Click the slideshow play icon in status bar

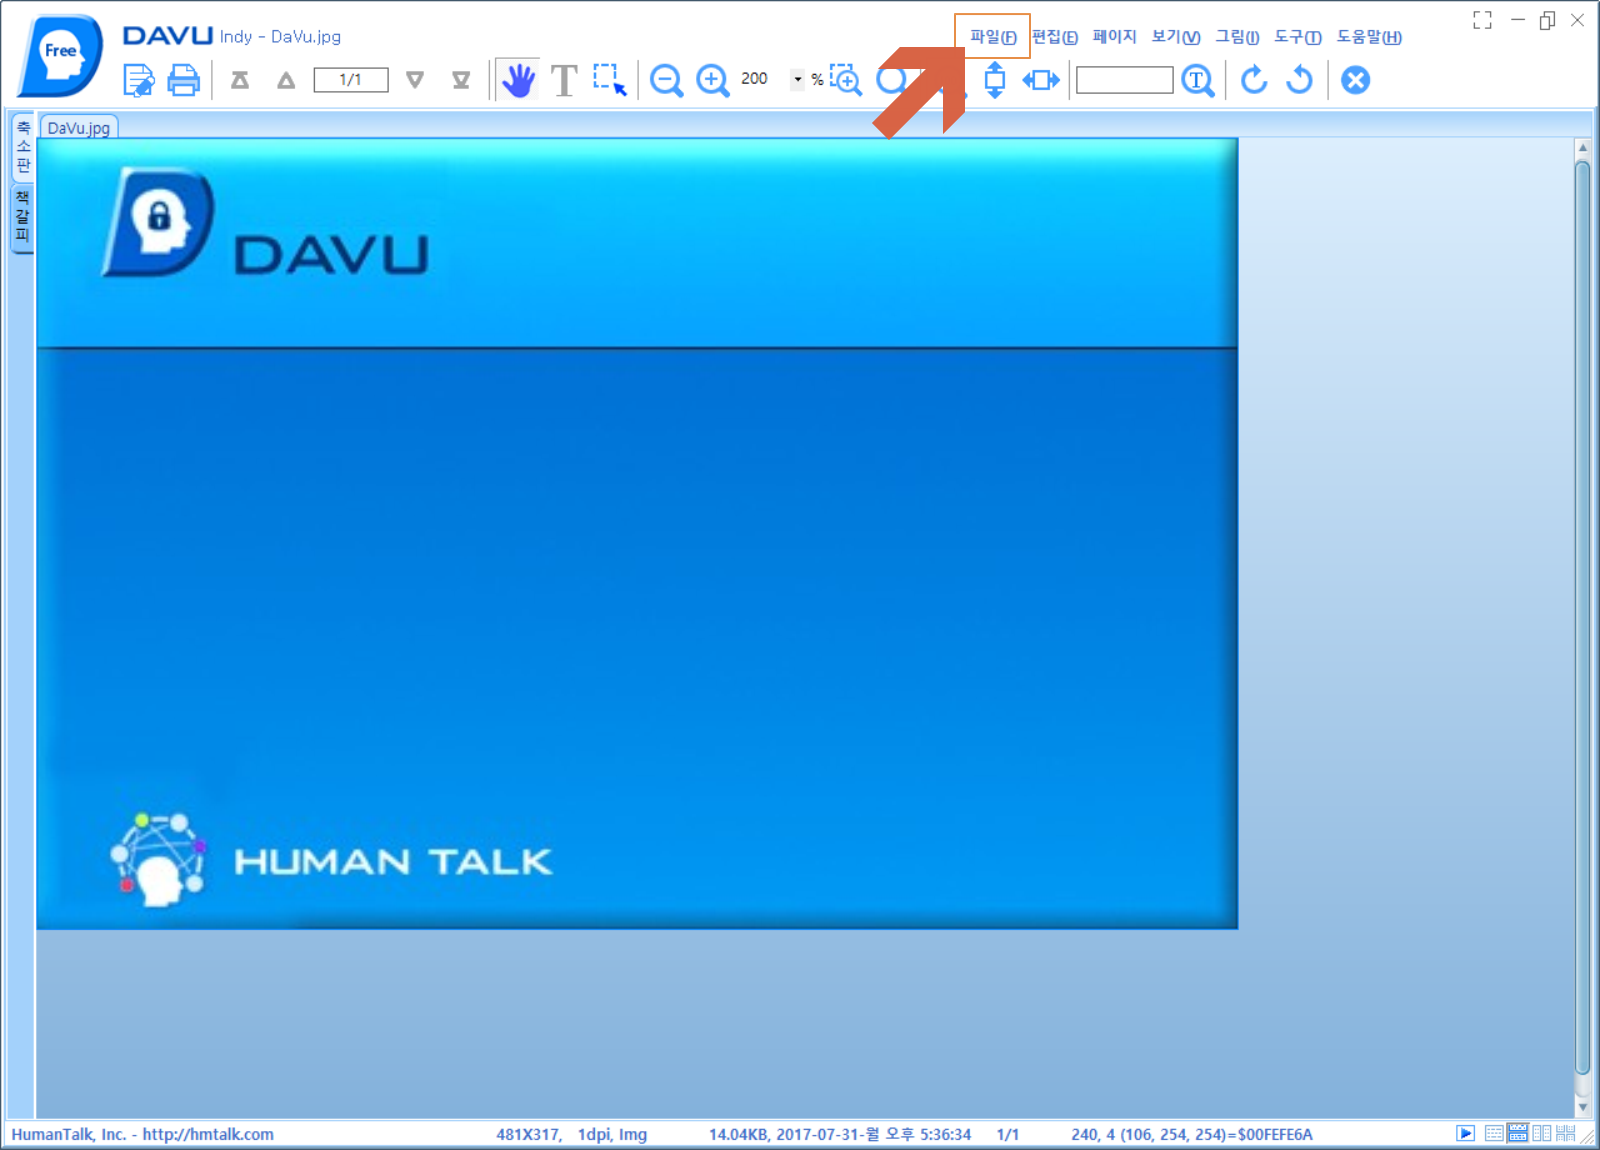[x=1465, y=1133]
